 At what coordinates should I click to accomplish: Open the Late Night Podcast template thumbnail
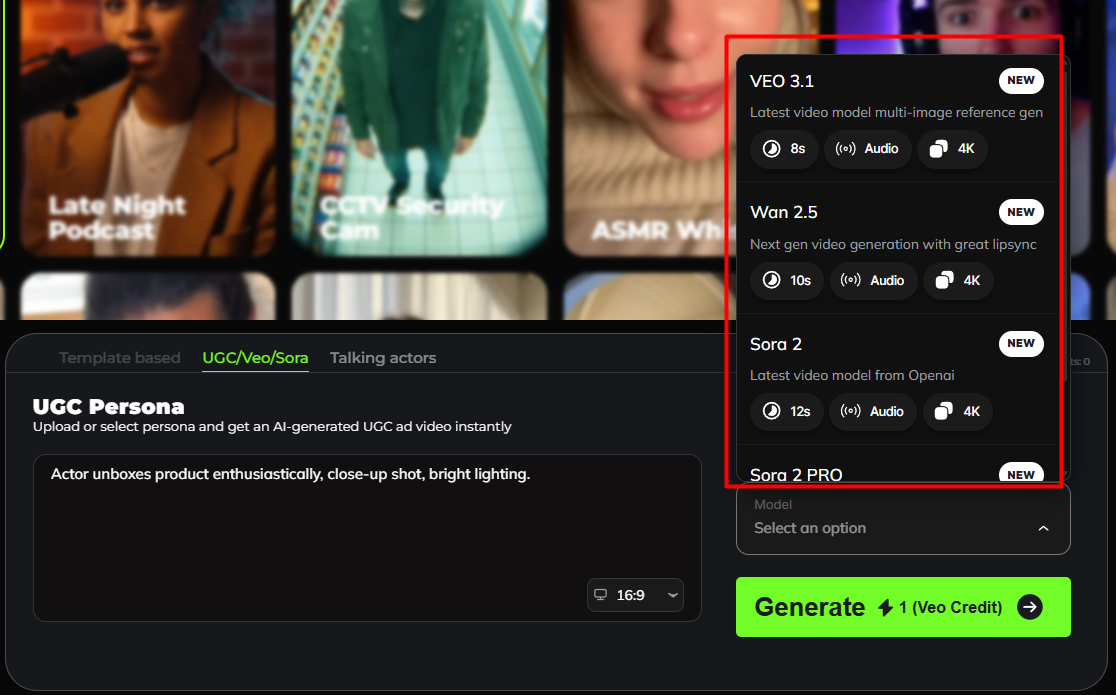click(x=147, y=128)
